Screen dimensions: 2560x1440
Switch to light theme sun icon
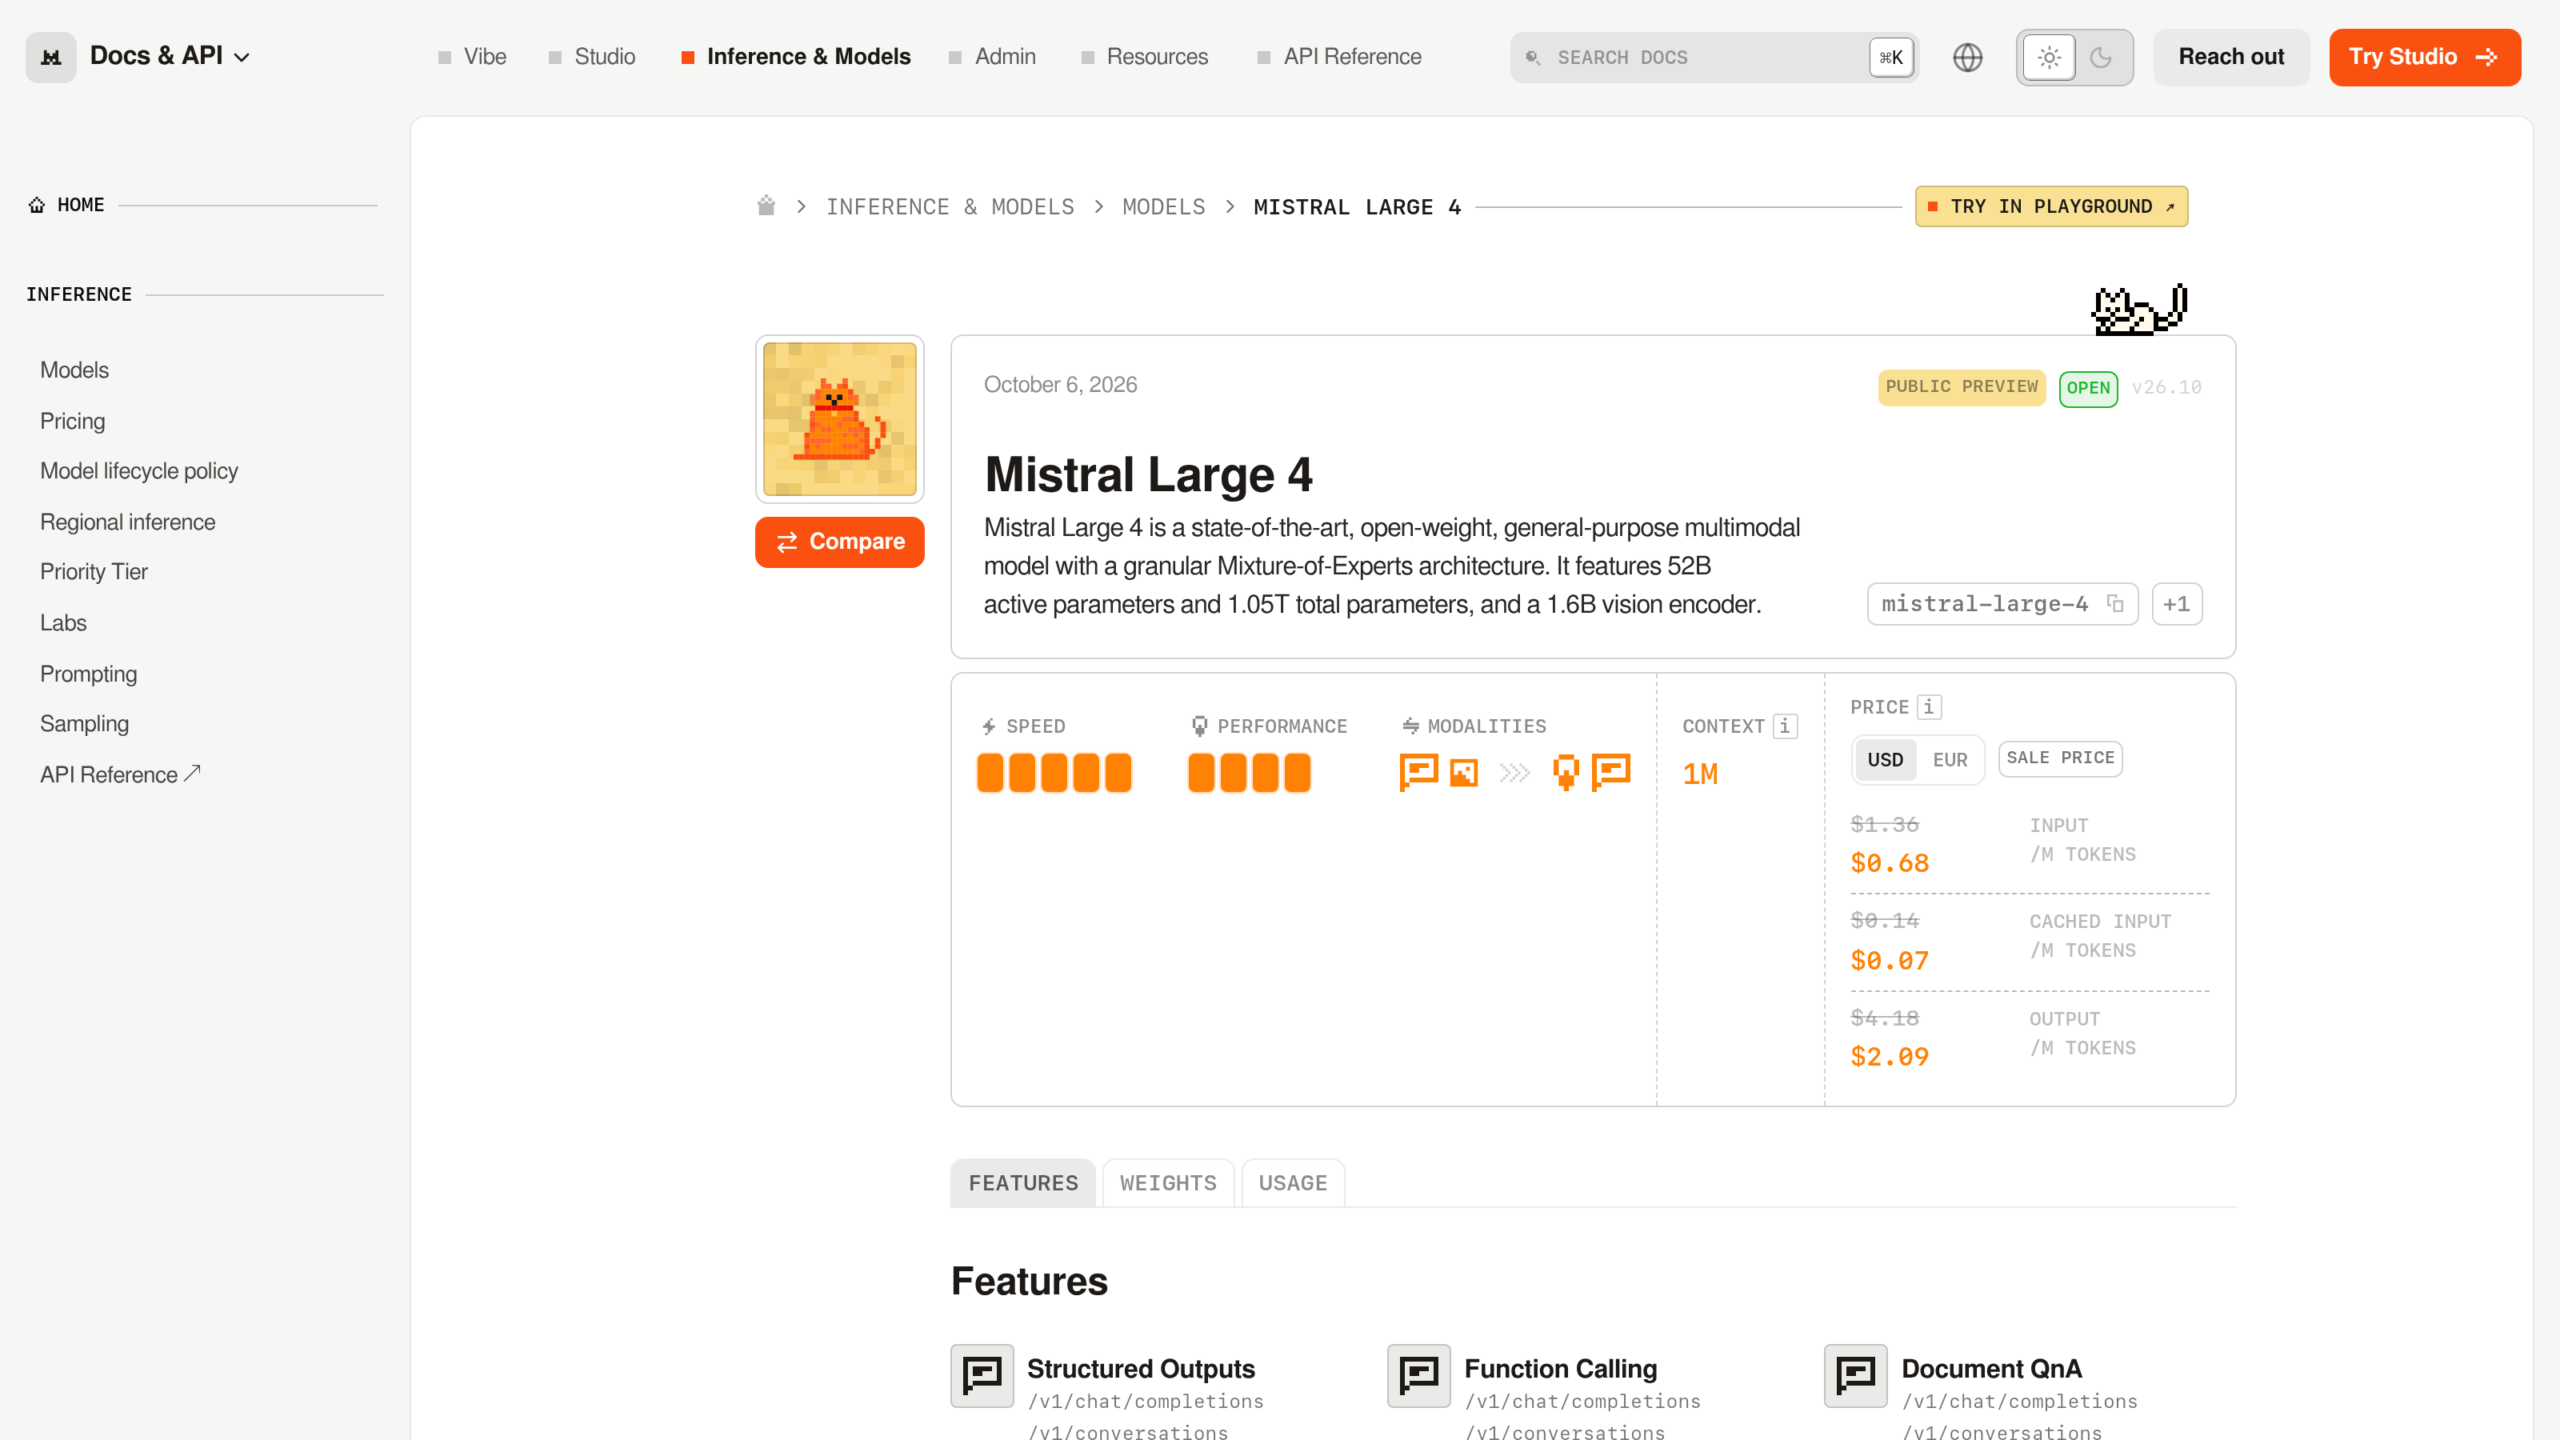(2049, 57)
